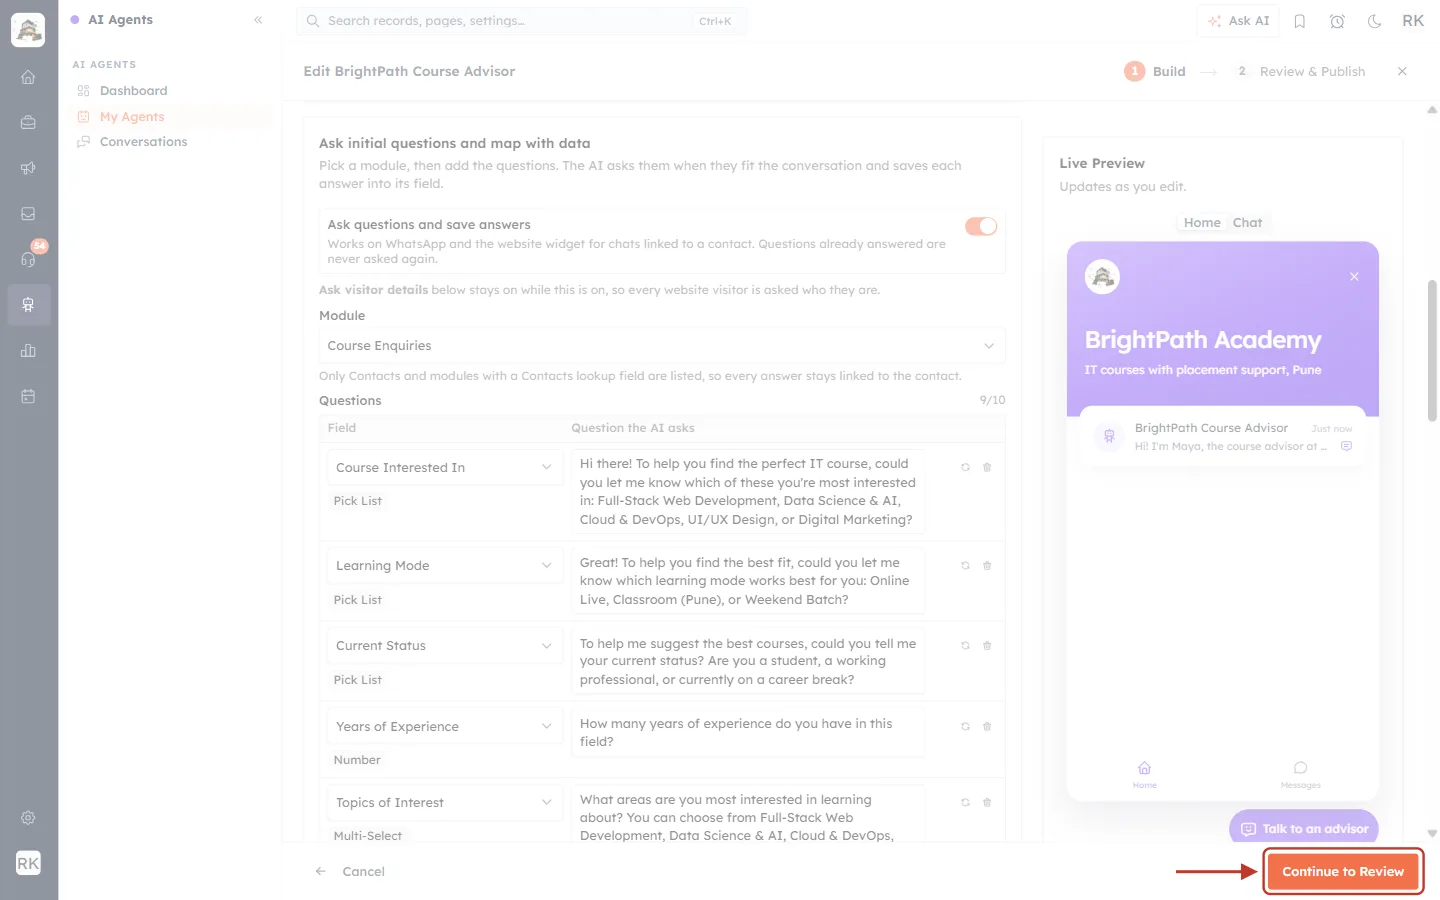Open the inbox icon in left rail
The image size is (1440, 900).
point(28,214)
